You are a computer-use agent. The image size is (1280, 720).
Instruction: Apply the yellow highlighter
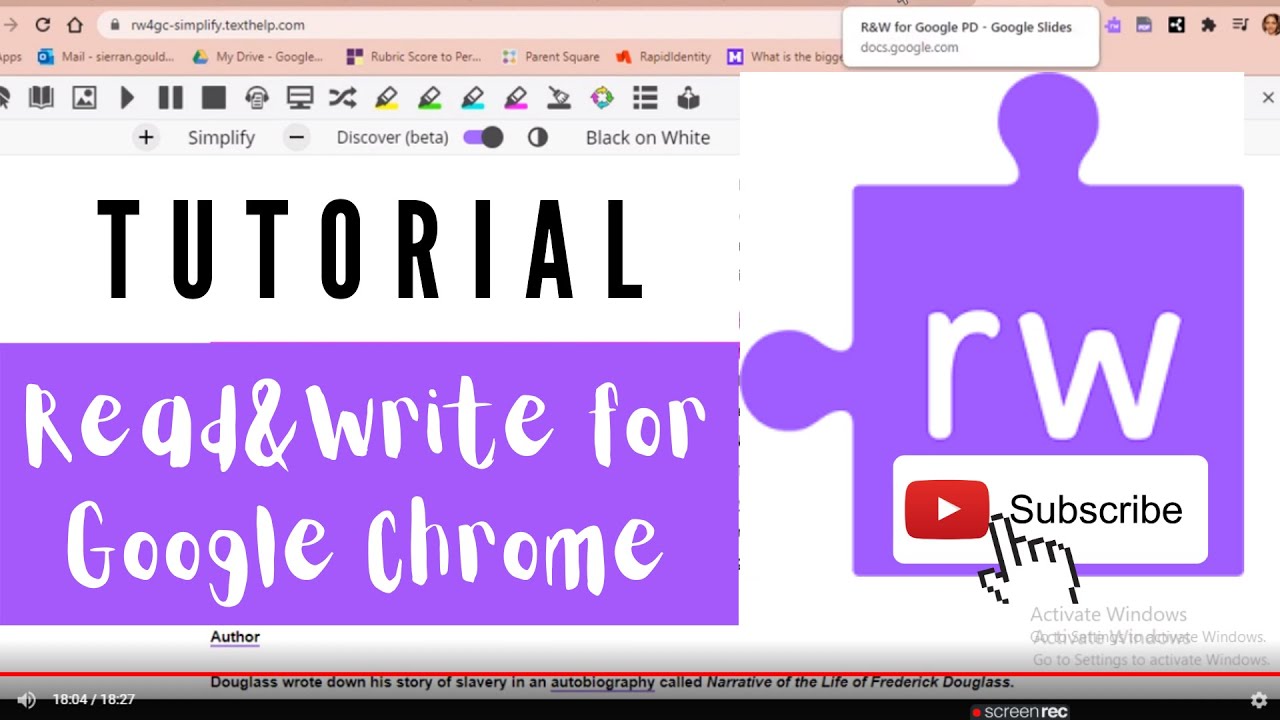point(386,98)
